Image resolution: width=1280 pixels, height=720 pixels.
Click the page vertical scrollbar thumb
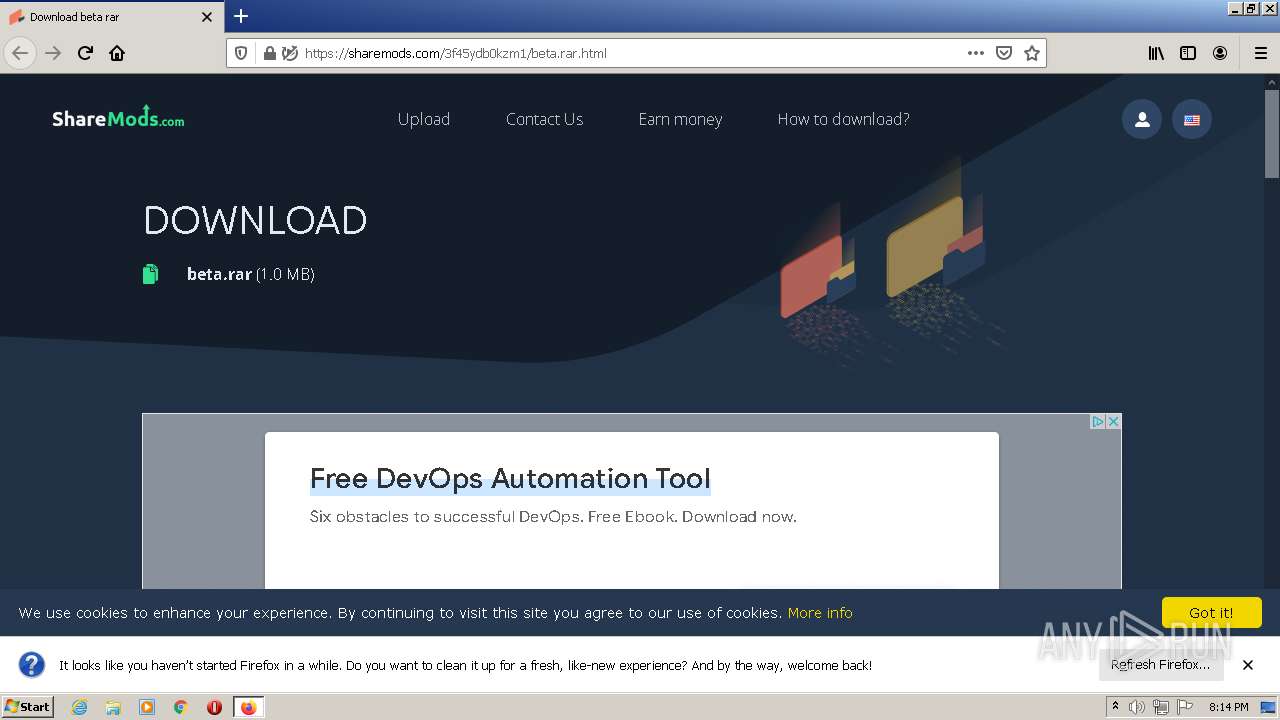click(1272, 136)
